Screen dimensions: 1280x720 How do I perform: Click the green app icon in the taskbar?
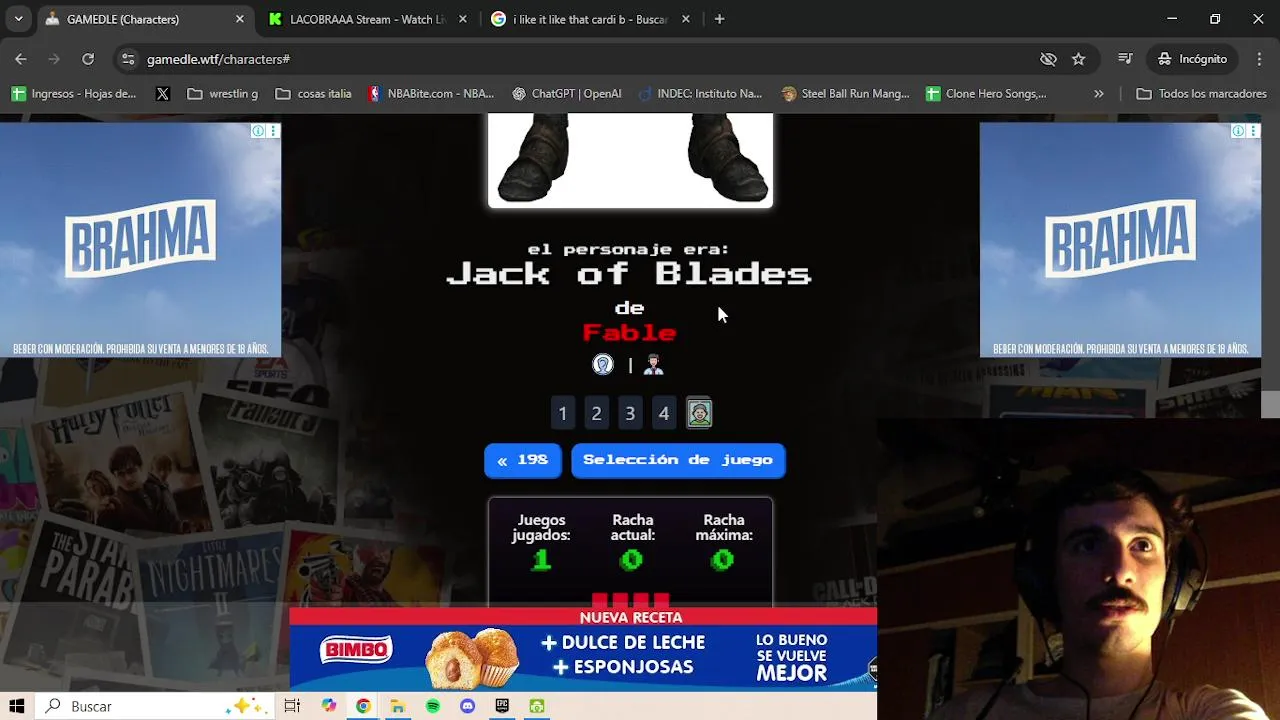(x=537, y=706)
